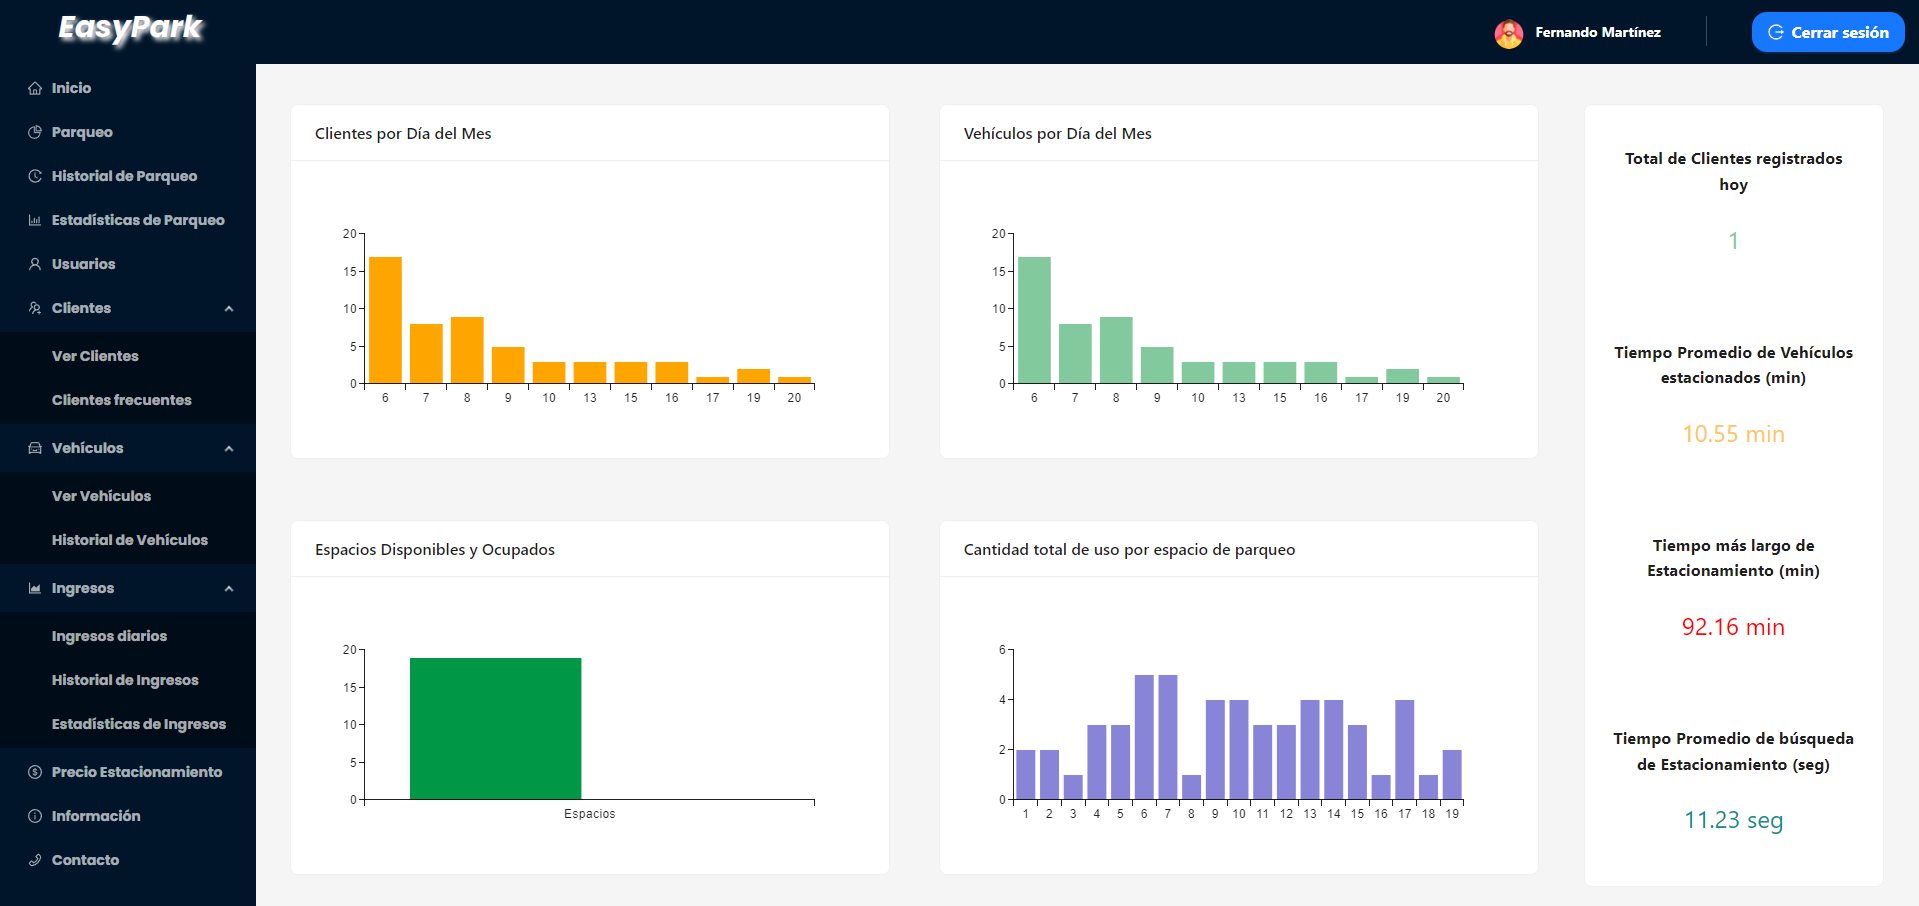Image resolution: width=1919 pixels, height=906 pixels.
Task: Click the green '1' clients count
Action: click(1733, 241)
